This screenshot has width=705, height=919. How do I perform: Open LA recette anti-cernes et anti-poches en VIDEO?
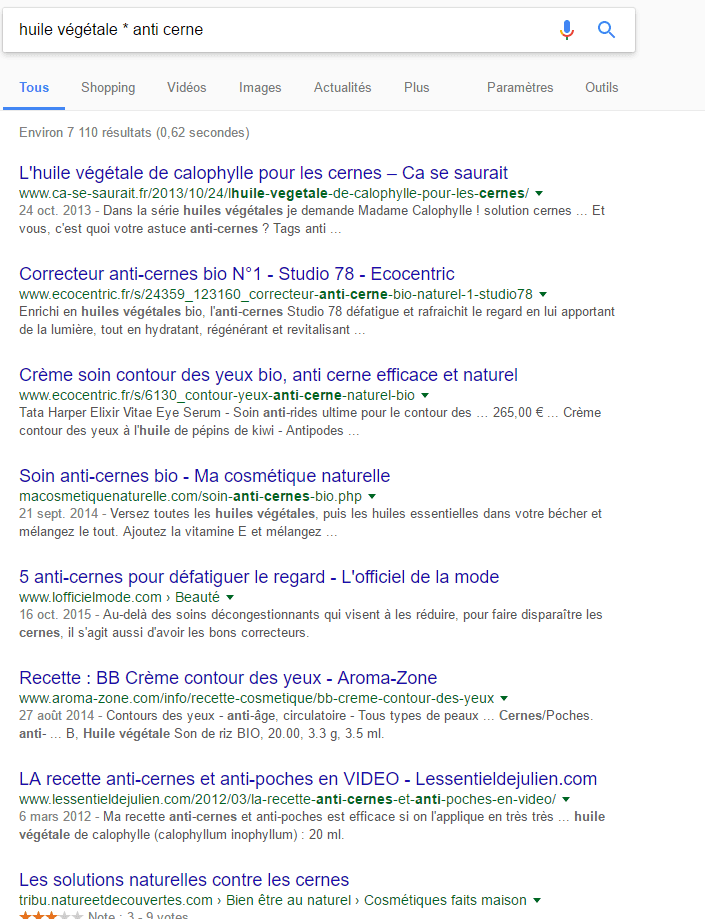click(308, 778)
